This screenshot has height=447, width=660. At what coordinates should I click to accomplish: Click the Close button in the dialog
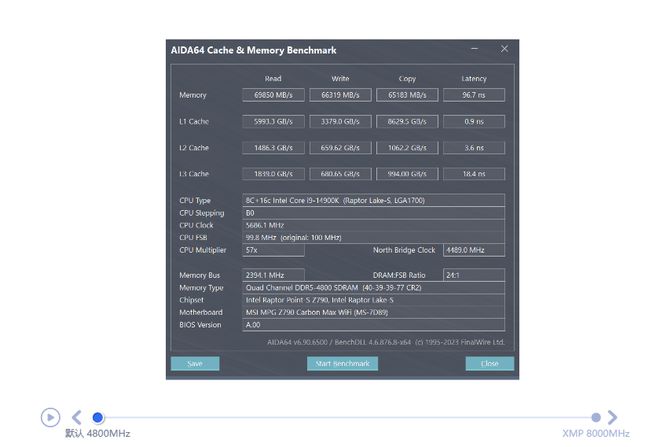pyautogui.click(x=490, y=364)
